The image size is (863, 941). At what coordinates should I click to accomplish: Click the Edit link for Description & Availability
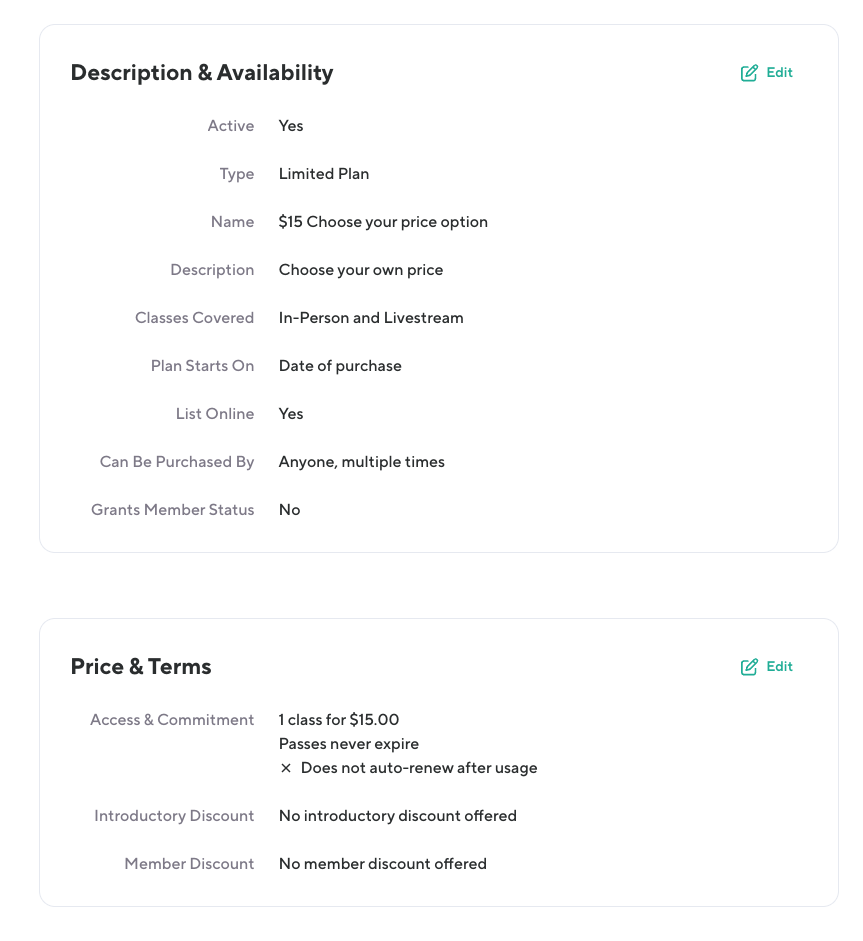point(779,73)
